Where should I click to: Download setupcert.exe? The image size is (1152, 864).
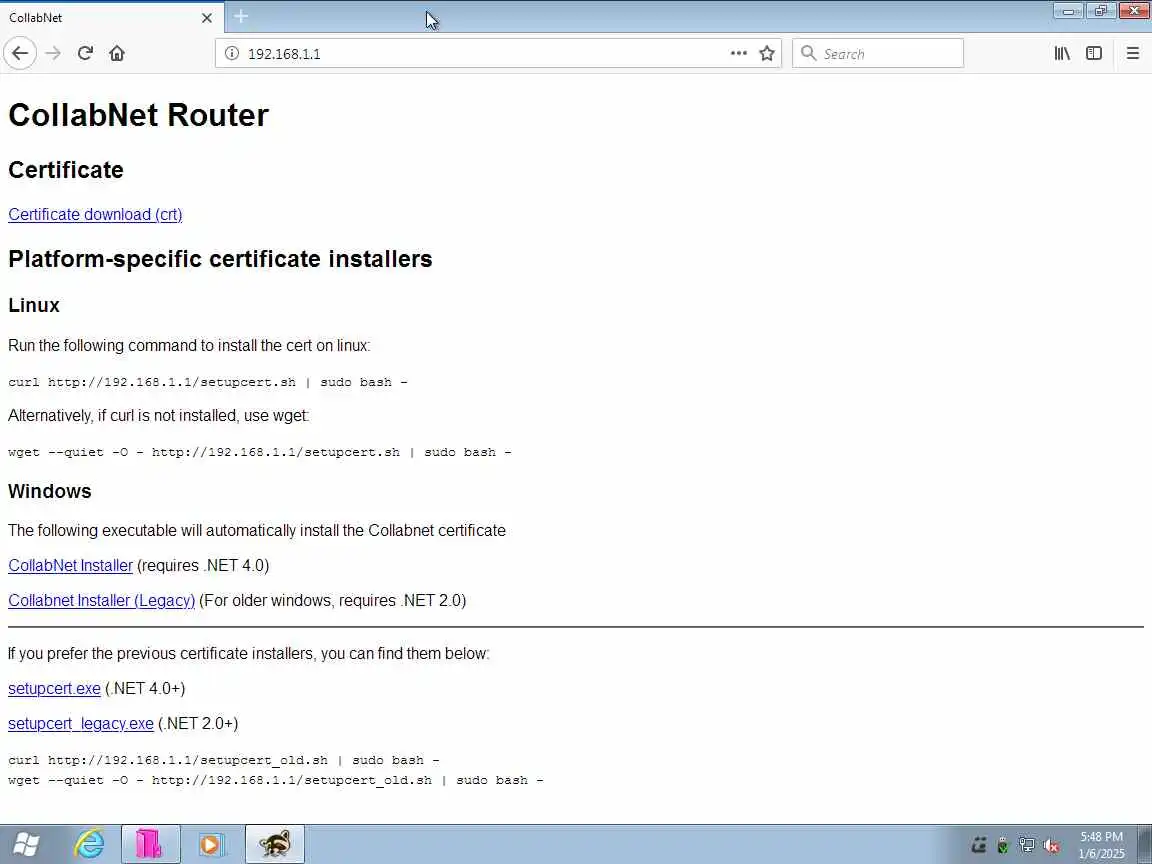point(54,688)
